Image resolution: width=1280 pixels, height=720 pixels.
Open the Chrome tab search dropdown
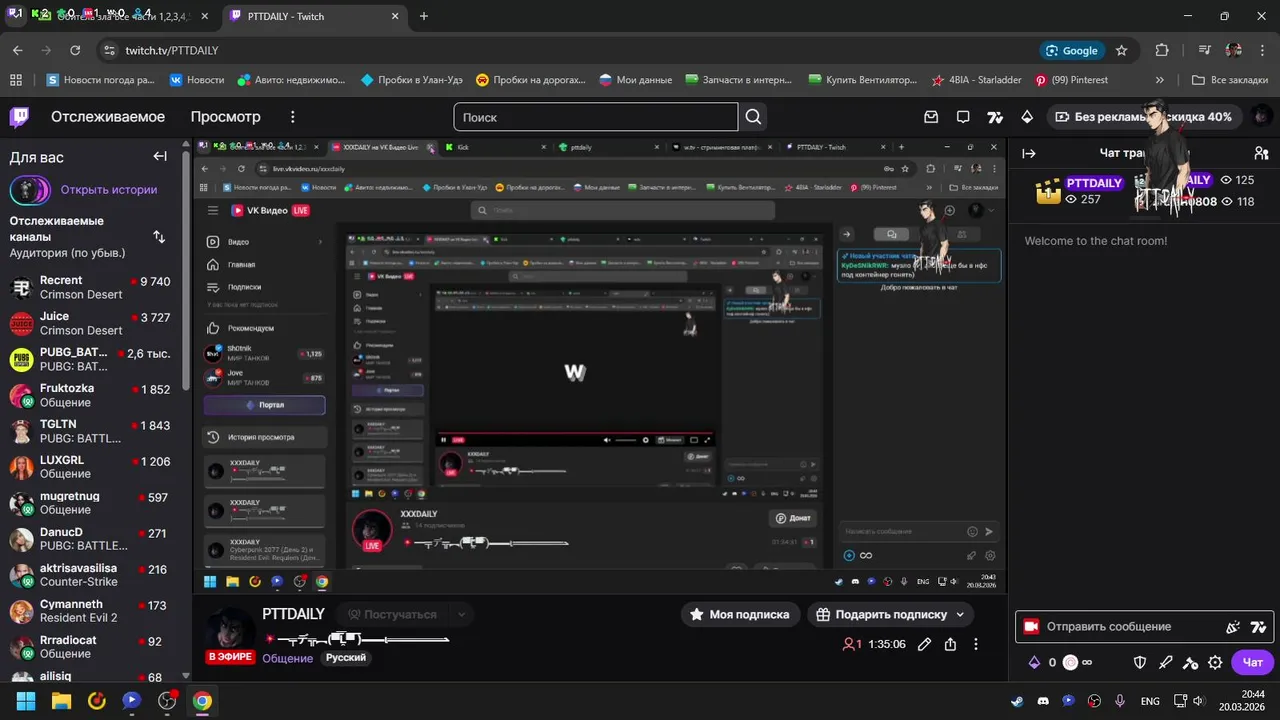click(x=16, y=16)
